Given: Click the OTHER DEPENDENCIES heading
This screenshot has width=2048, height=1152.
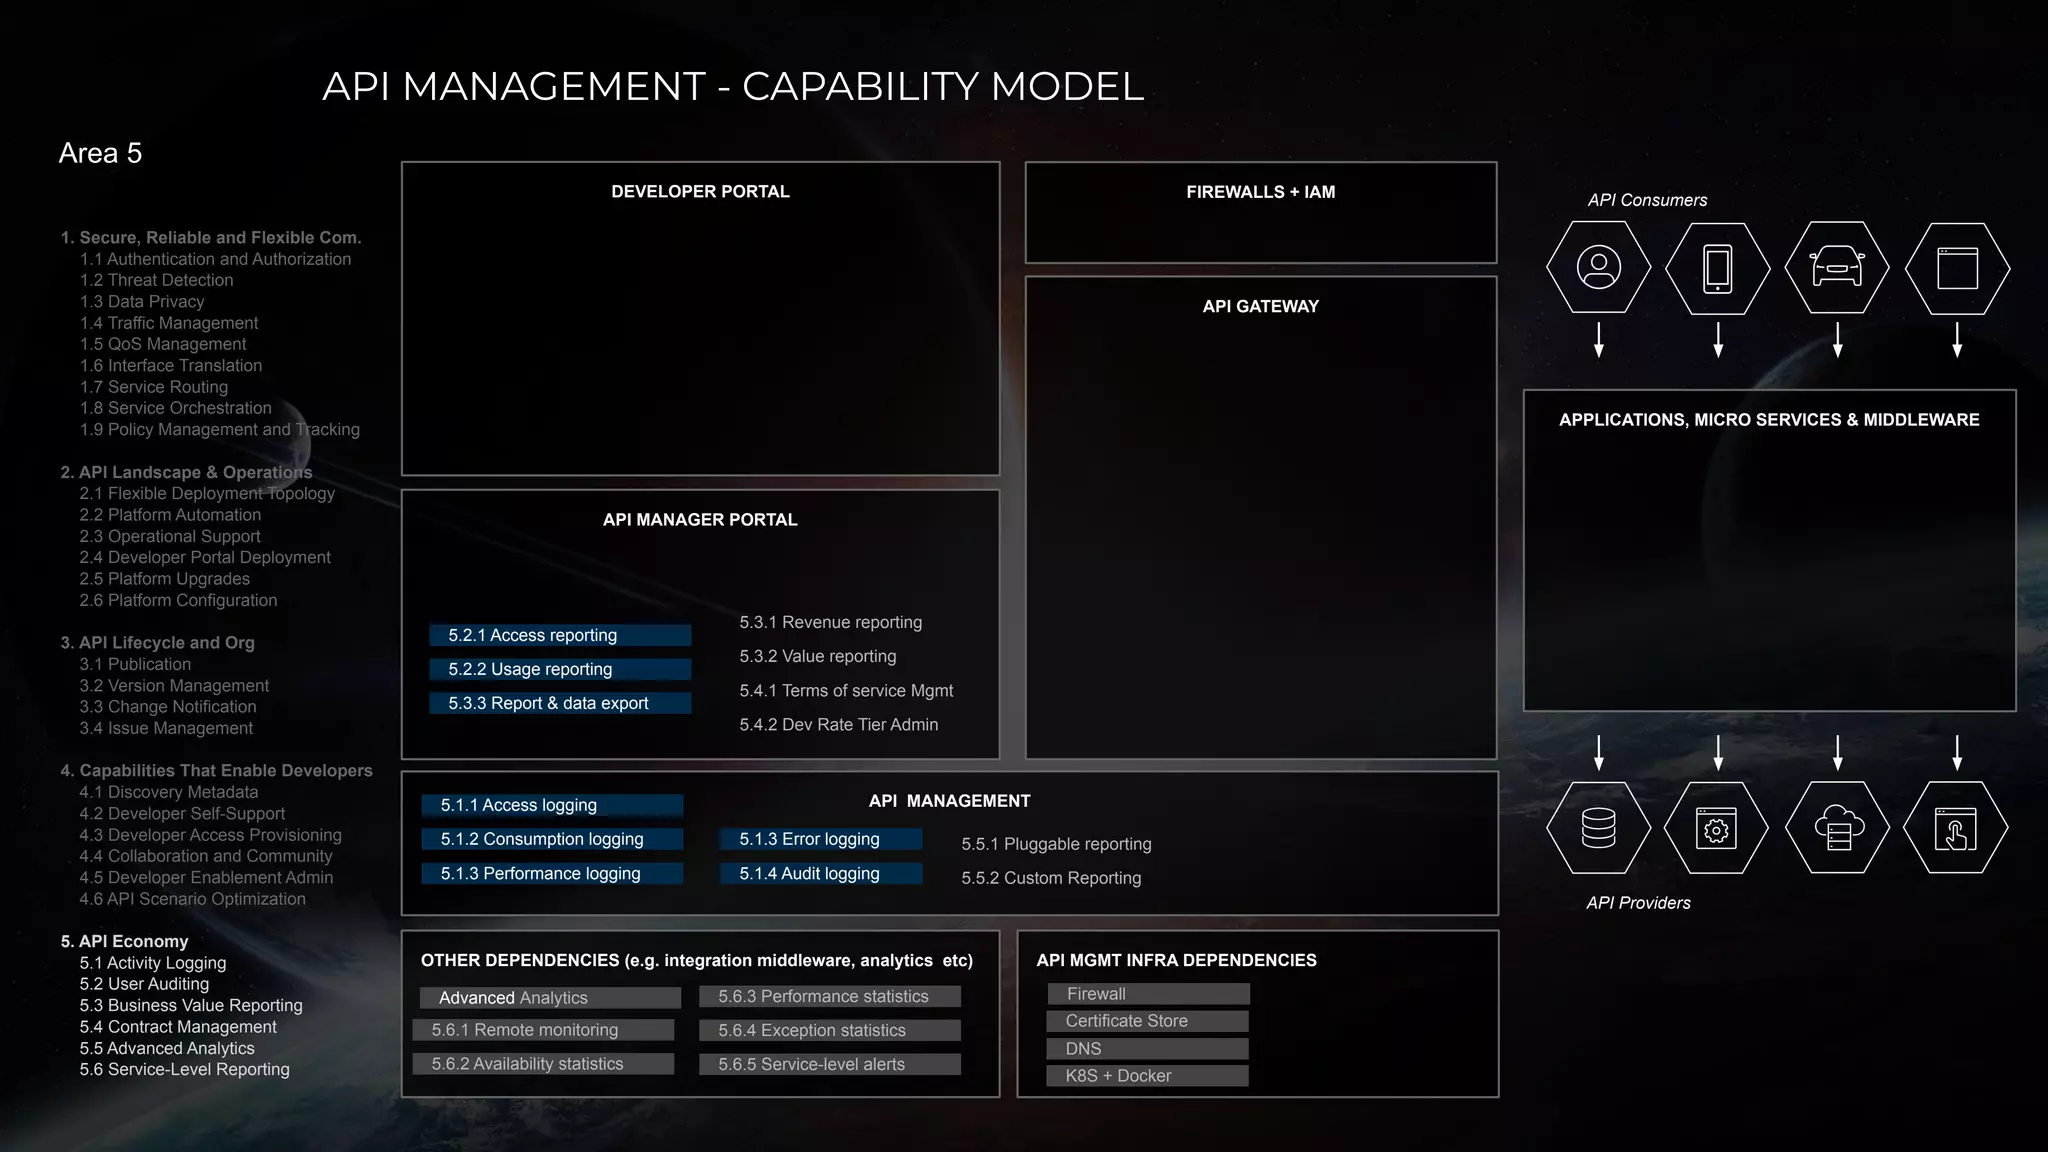Looking at the screenshot, I should pos(696,960).
